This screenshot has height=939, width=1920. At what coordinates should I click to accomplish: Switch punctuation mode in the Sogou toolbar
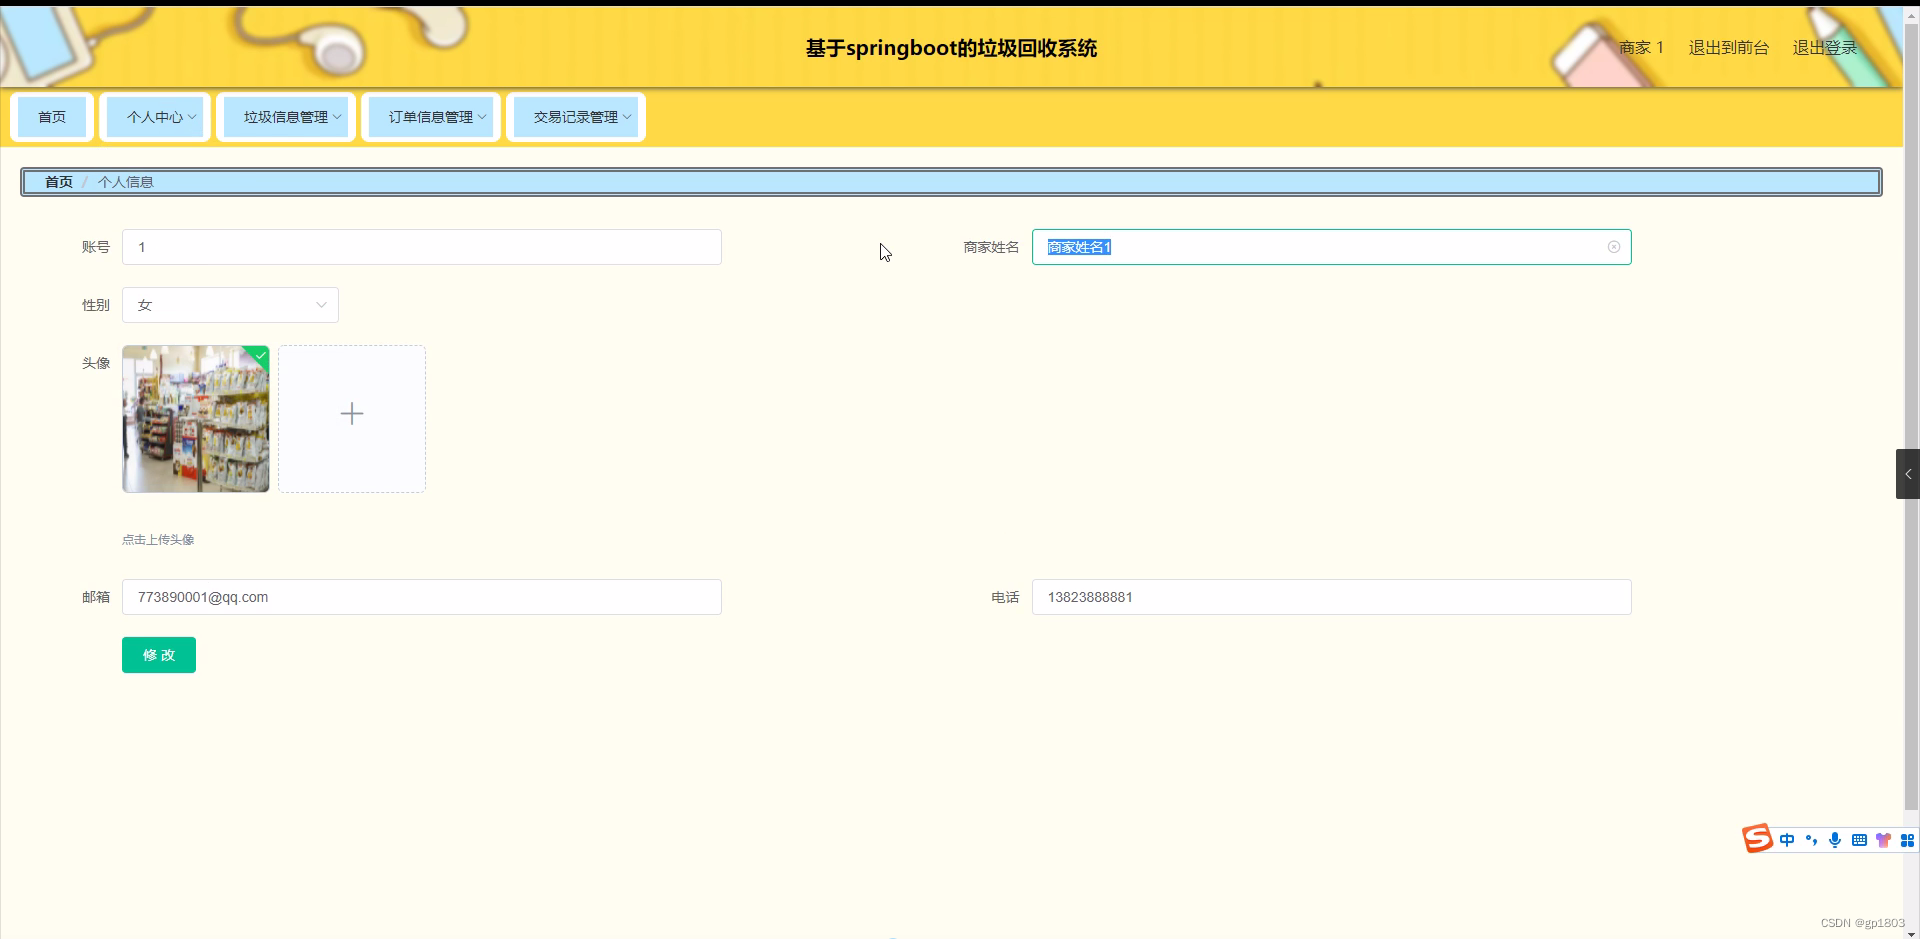pos(1812,840)
